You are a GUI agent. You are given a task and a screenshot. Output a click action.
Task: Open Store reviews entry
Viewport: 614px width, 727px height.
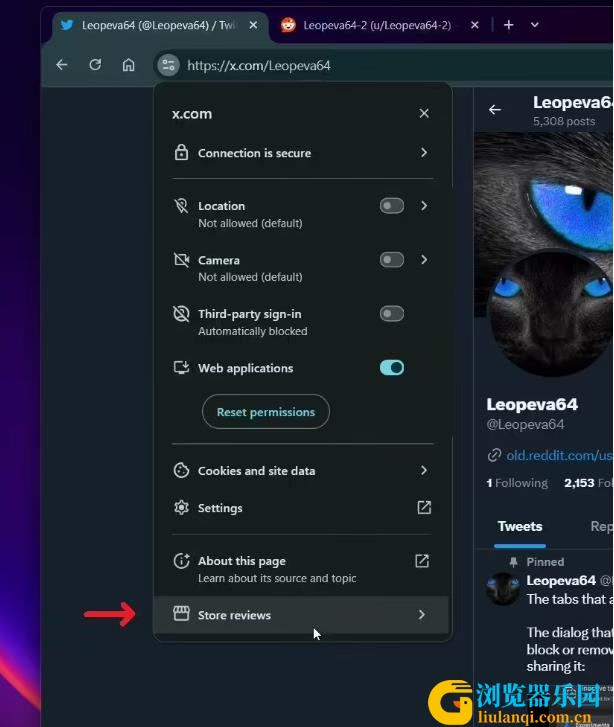point(301,615)
